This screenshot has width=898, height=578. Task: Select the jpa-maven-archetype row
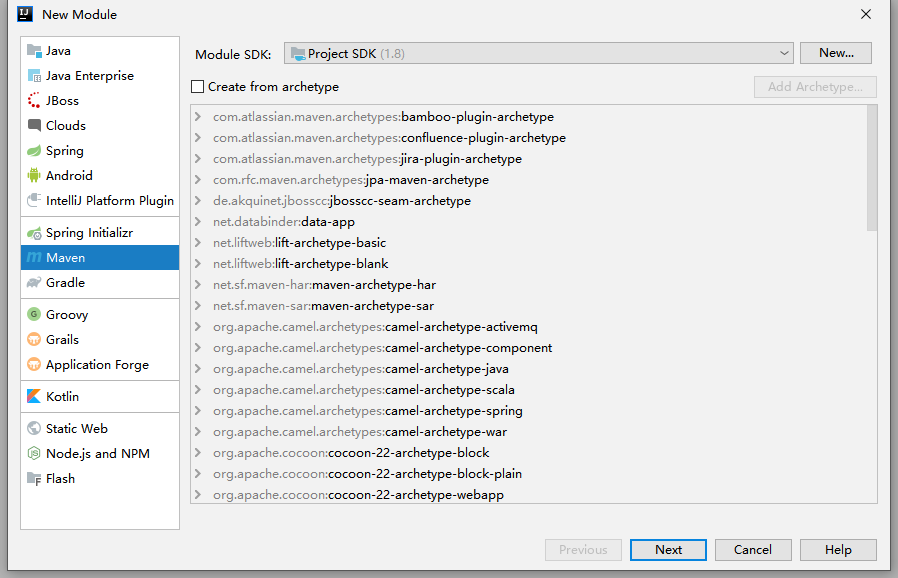tap(529, 180)
